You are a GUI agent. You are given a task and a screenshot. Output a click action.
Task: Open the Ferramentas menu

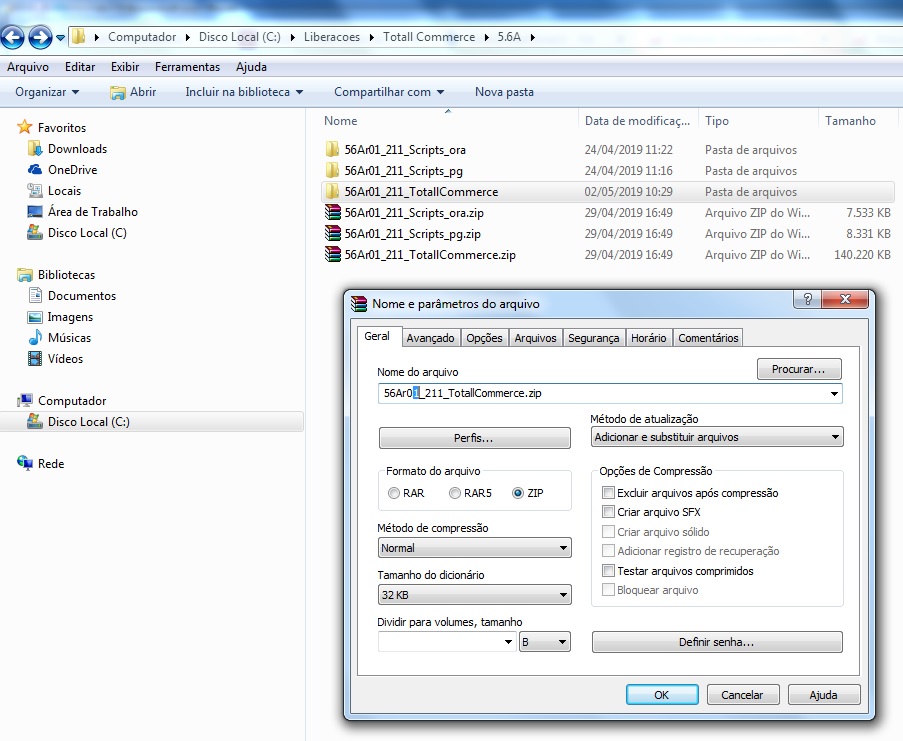pos(187,67)
